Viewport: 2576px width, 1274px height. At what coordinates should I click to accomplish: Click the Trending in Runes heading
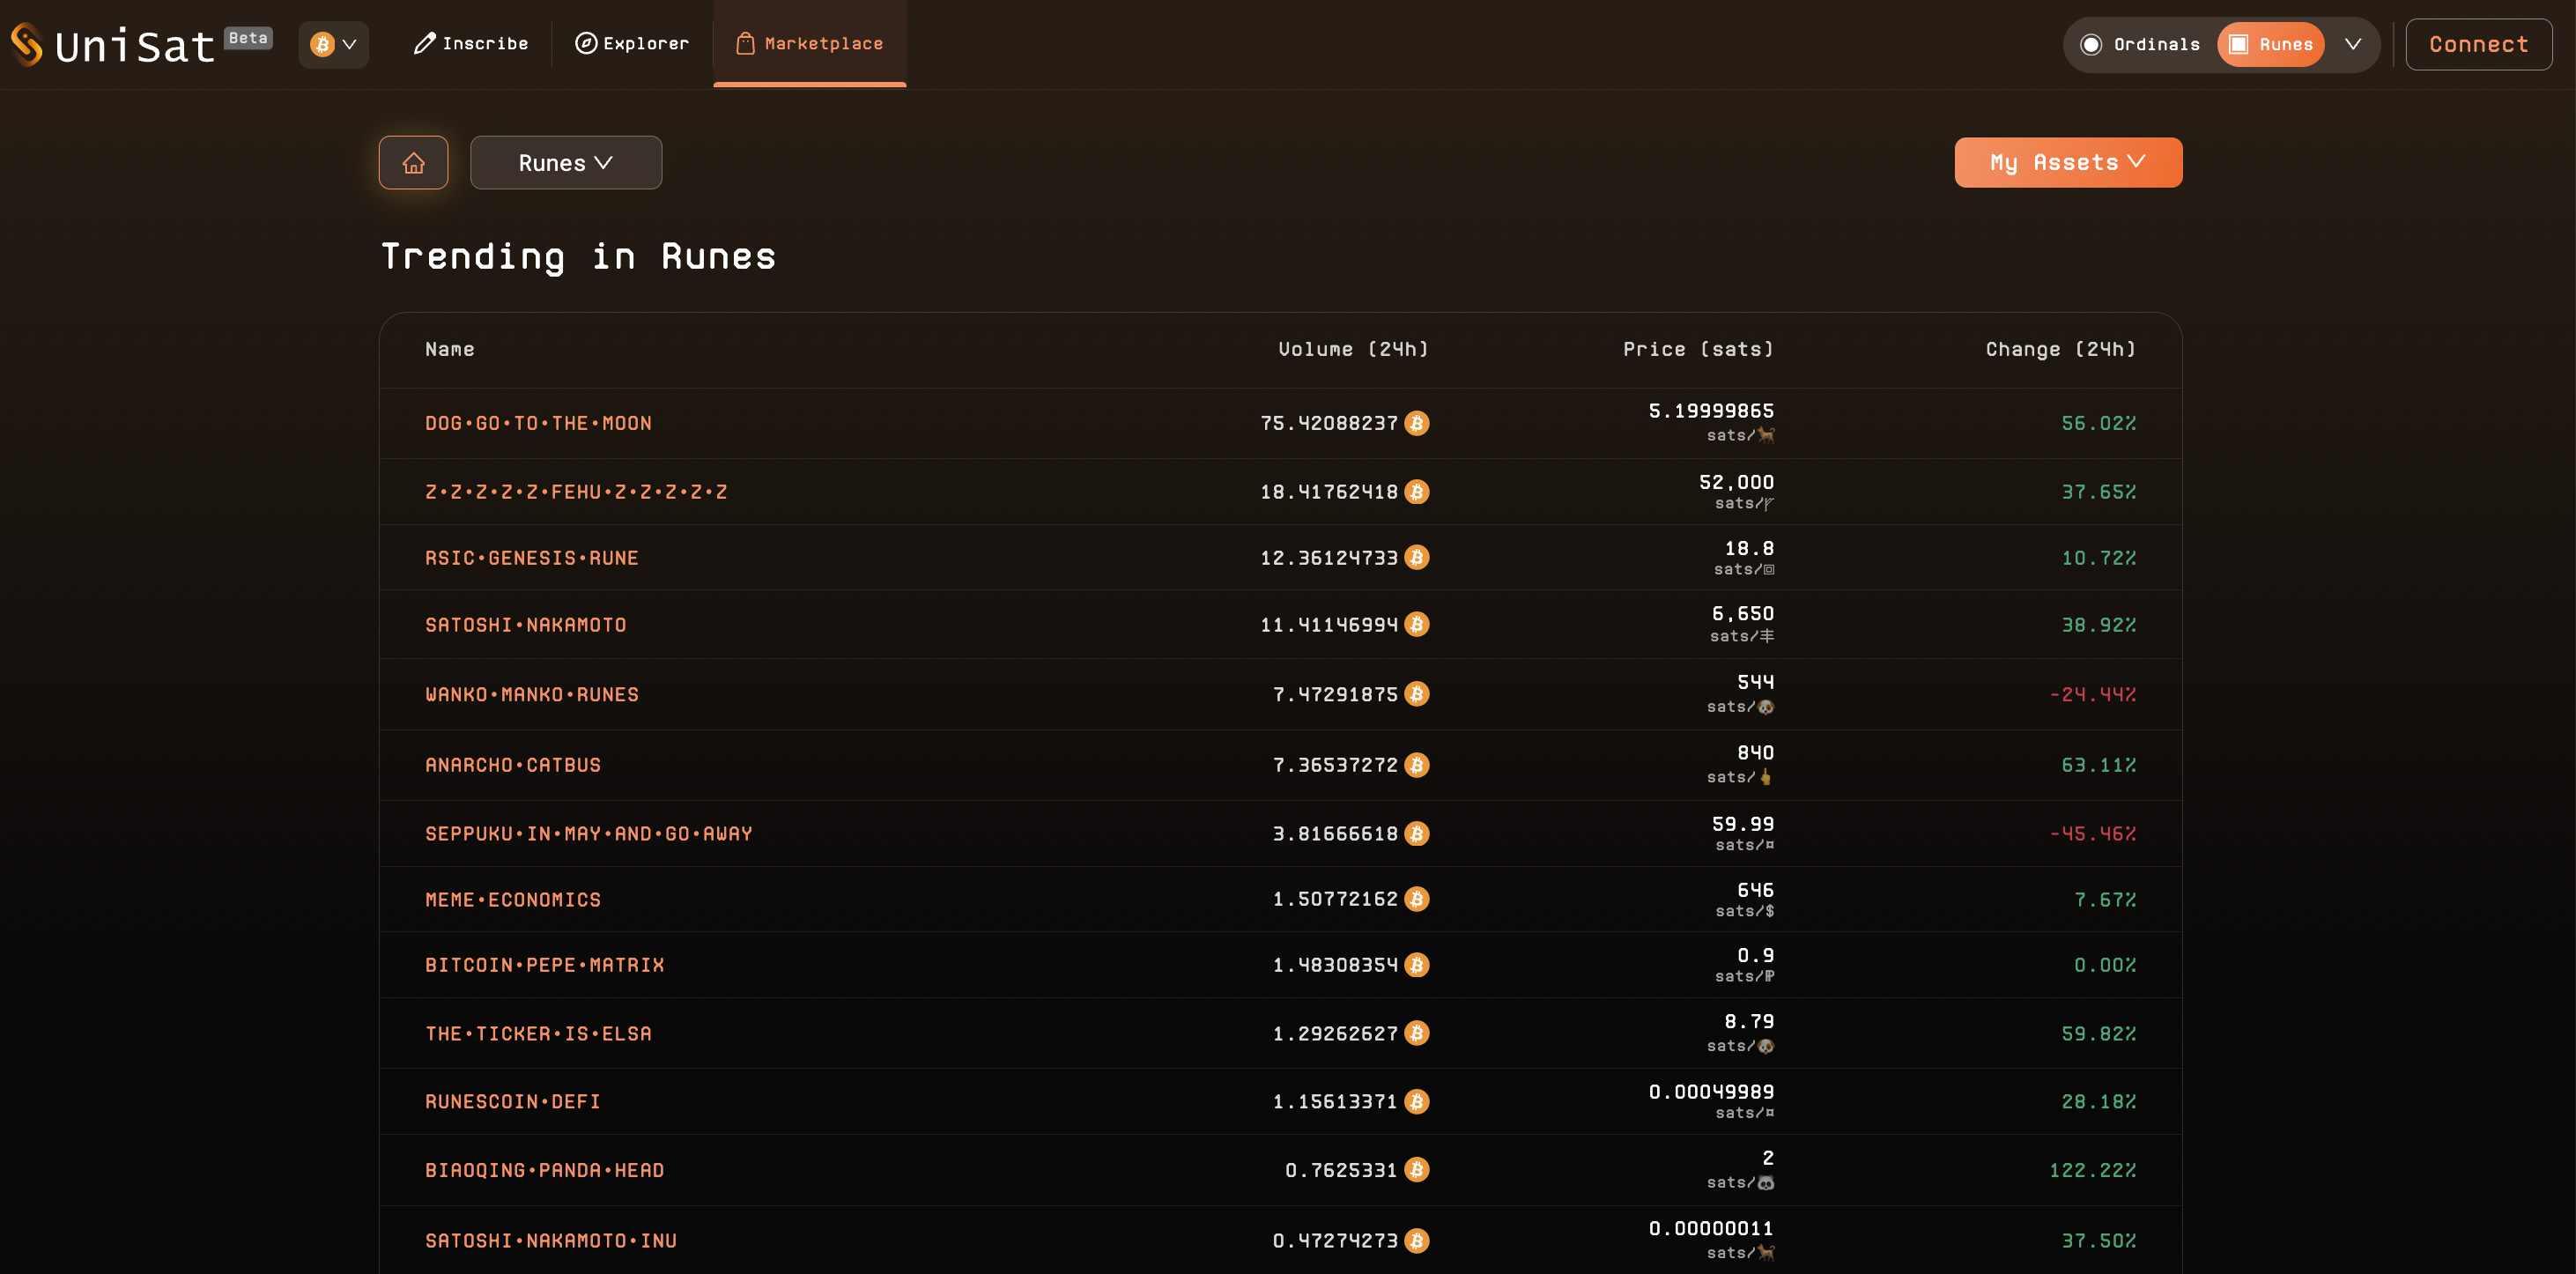[578, 257]
